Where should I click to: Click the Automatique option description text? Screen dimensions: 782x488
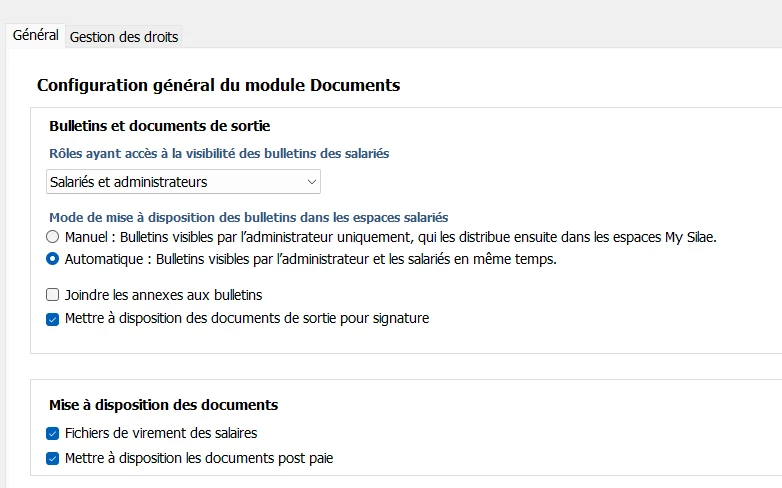(310, 259)
